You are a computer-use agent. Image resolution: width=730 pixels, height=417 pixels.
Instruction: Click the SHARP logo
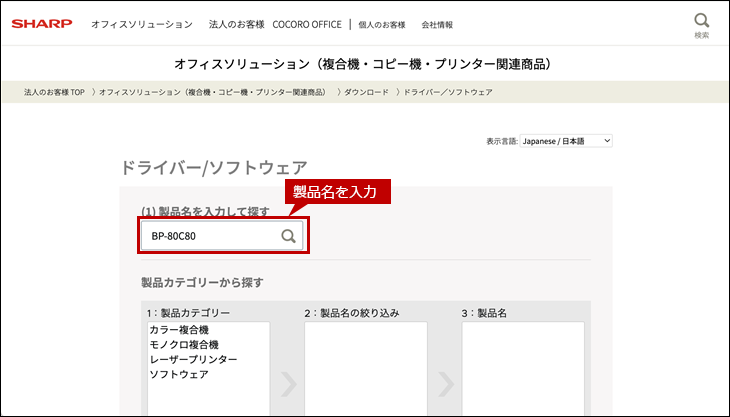[42, 24]
